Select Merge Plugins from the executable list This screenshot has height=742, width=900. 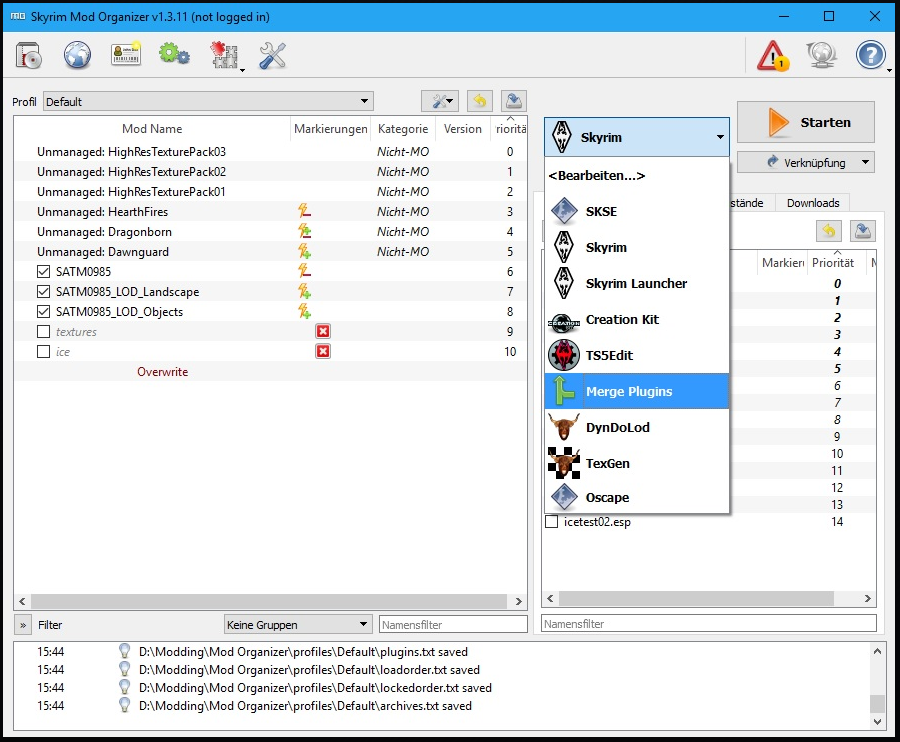(637, 391)
